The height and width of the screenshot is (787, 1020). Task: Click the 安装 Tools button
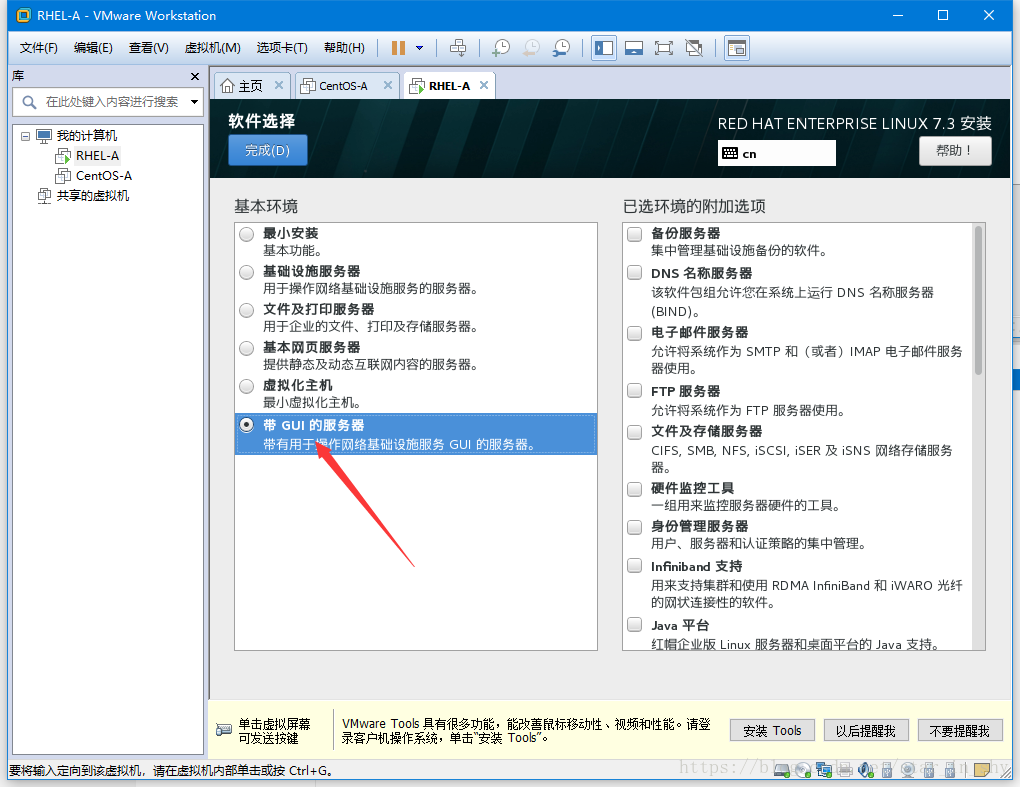pos(772,731)
